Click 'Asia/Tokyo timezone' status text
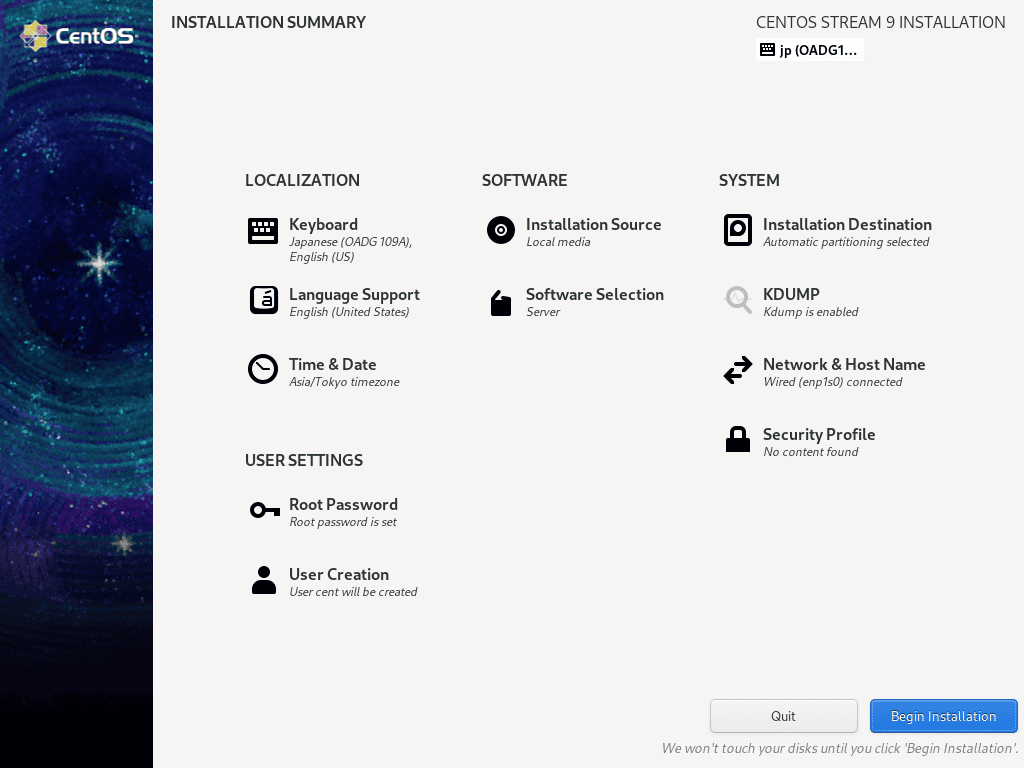Screen dimensions: 1024x768 coord(344,381)
